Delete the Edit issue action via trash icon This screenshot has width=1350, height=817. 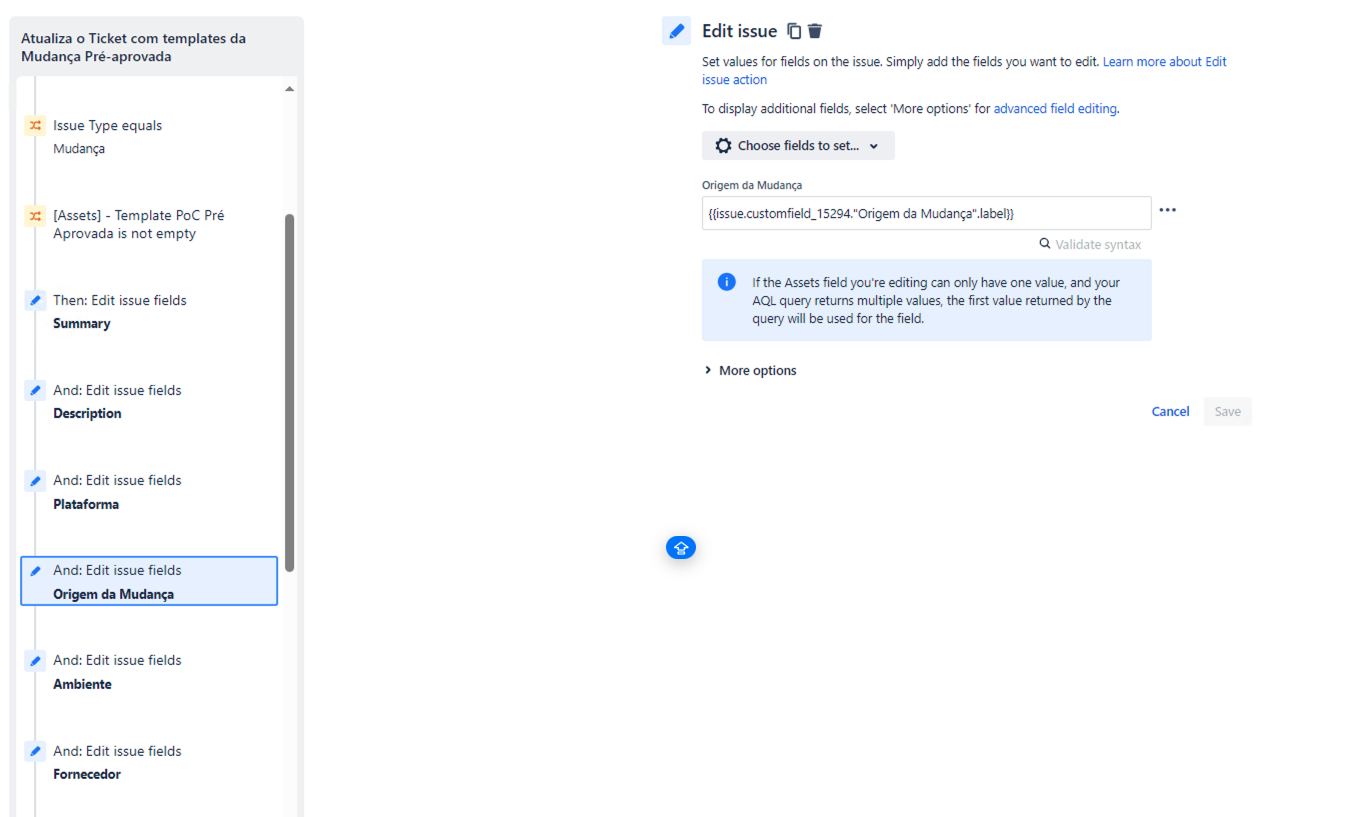(815, 31)
